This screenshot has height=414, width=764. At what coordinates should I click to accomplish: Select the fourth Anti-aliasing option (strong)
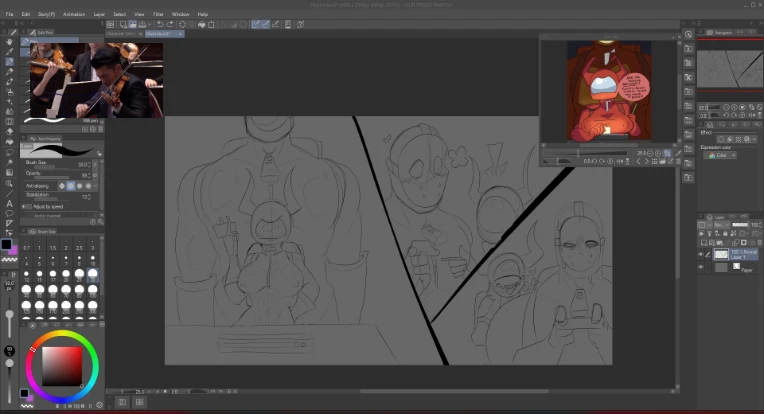click(88, 186)
